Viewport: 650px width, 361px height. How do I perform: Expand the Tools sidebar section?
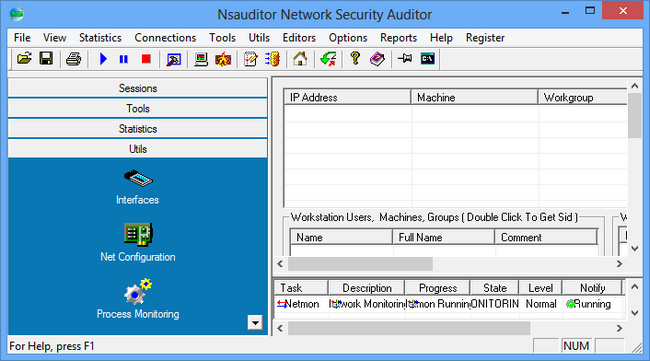point(138,109)
